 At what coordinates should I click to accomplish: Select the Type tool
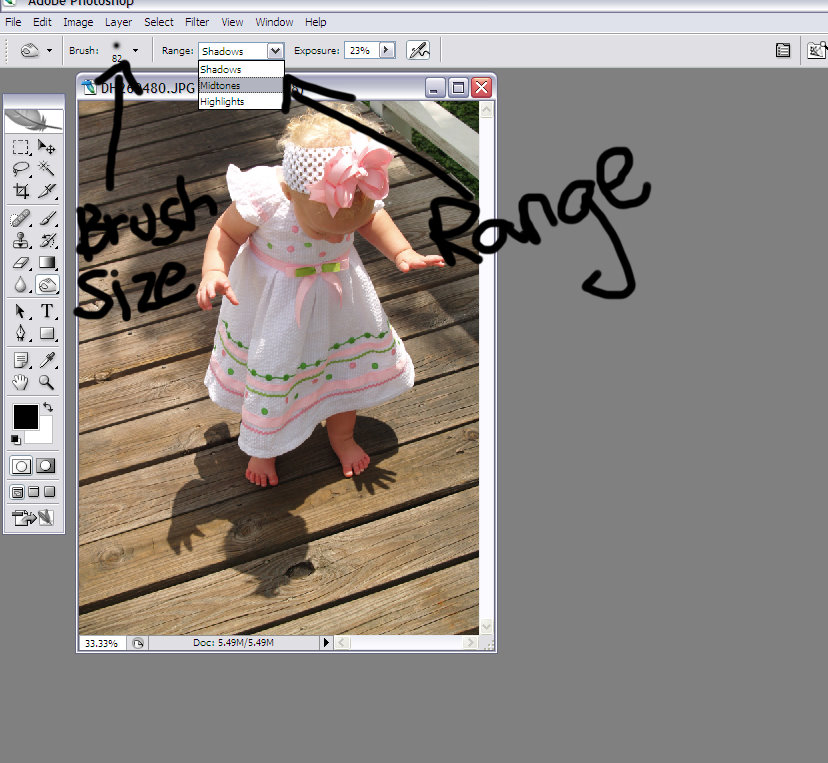pos(46,312)
